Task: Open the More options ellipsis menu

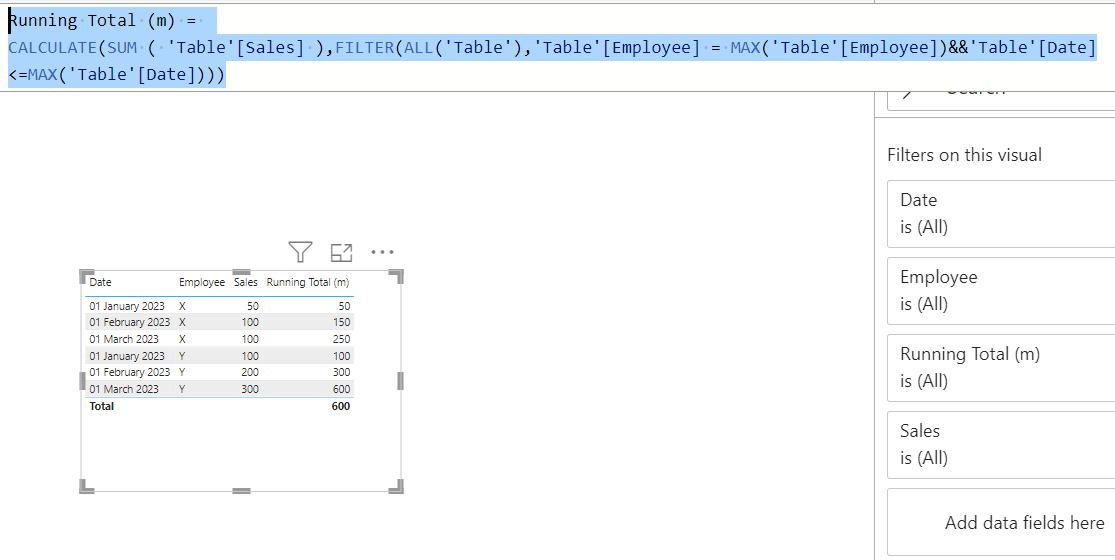Action: pyautogui.click(x=383, y=252)
